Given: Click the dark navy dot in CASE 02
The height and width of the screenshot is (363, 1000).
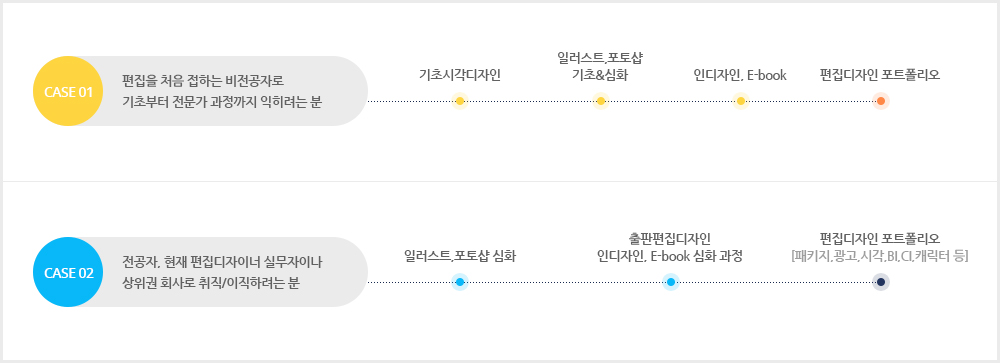Looking at the screenshot, I should point(881,282).
